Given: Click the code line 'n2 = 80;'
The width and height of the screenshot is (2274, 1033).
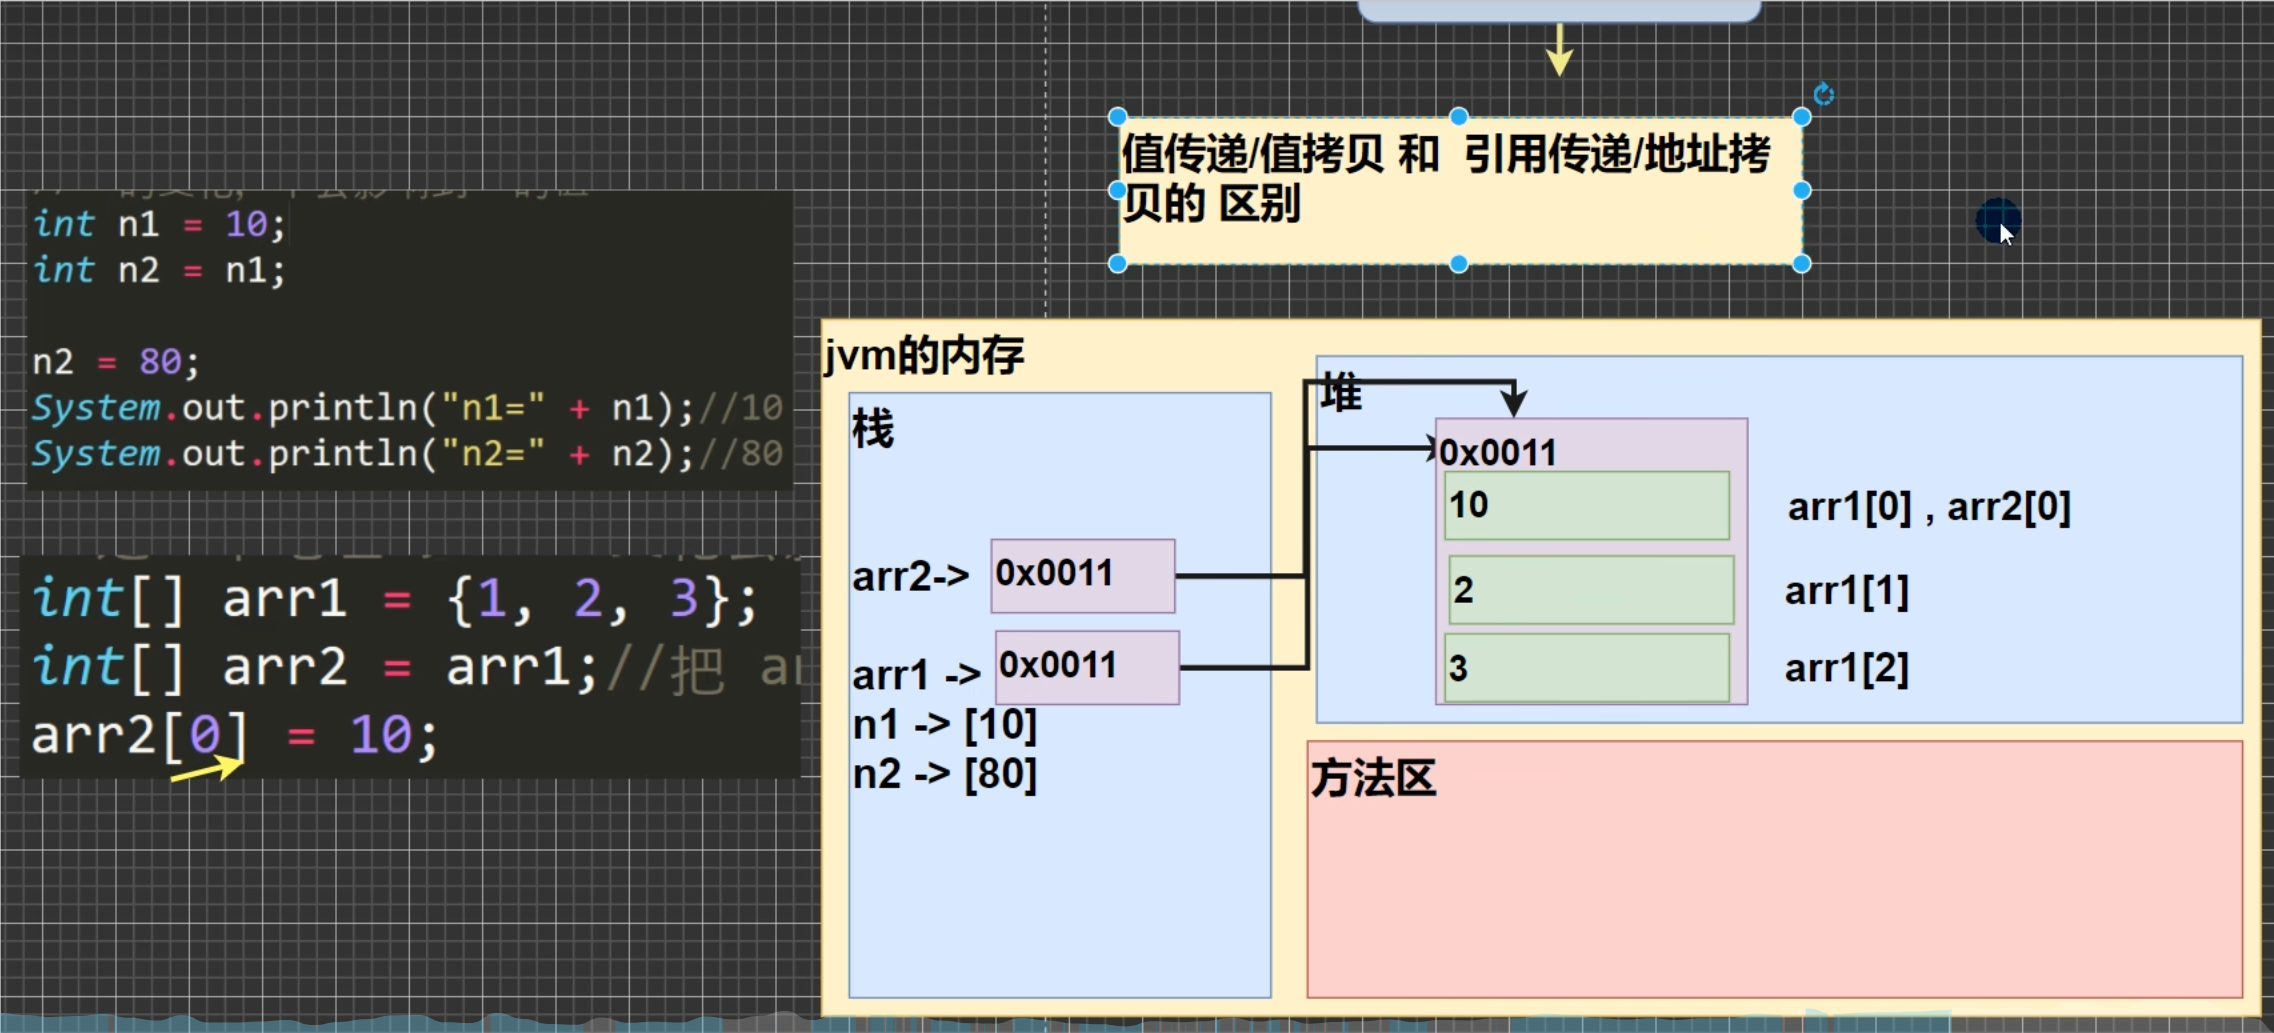Looking at the screenshot, I should 116,361.
